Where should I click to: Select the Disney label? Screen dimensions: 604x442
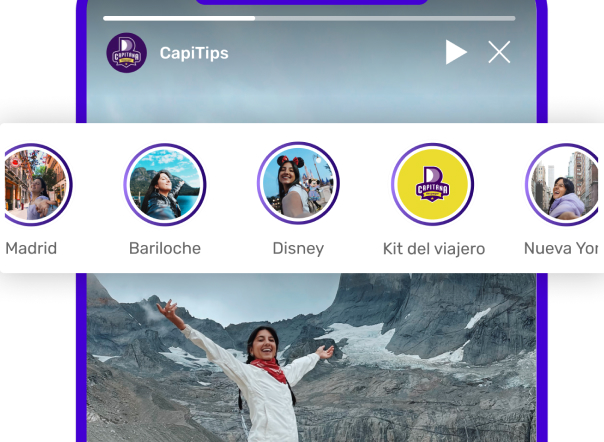pyautogui.click(x=298, y=249)
